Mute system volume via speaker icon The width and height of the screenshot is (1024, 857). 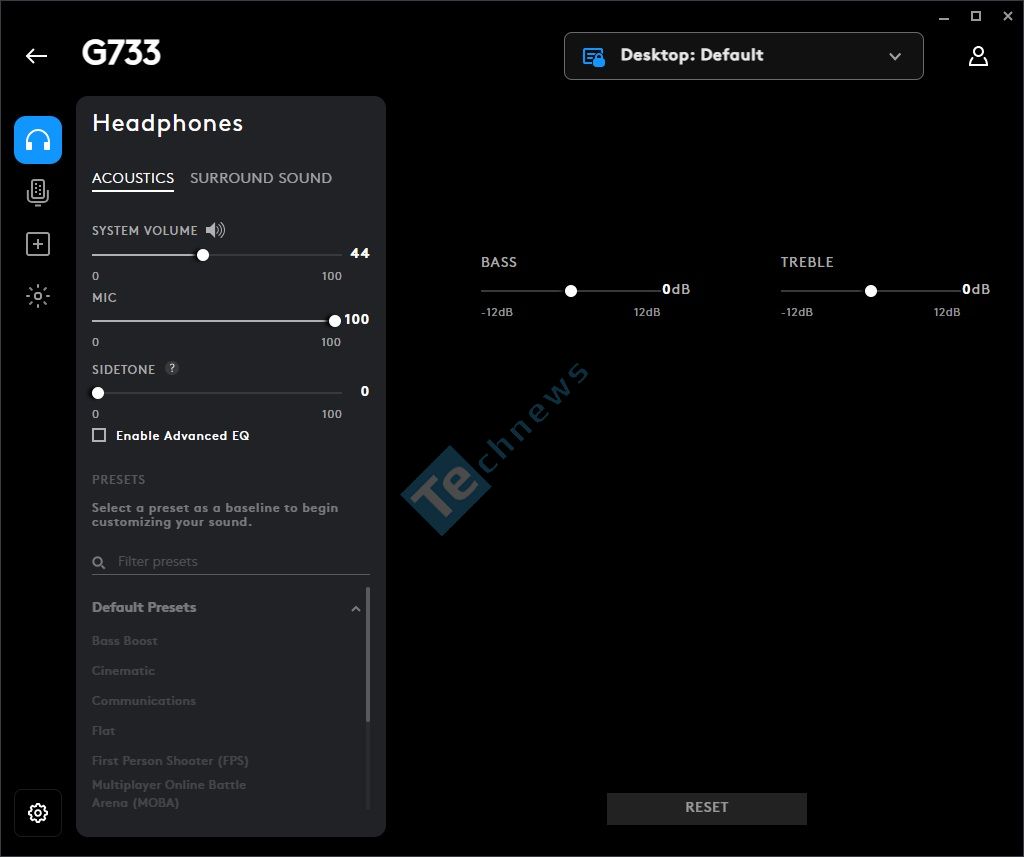tap(216, 230)
